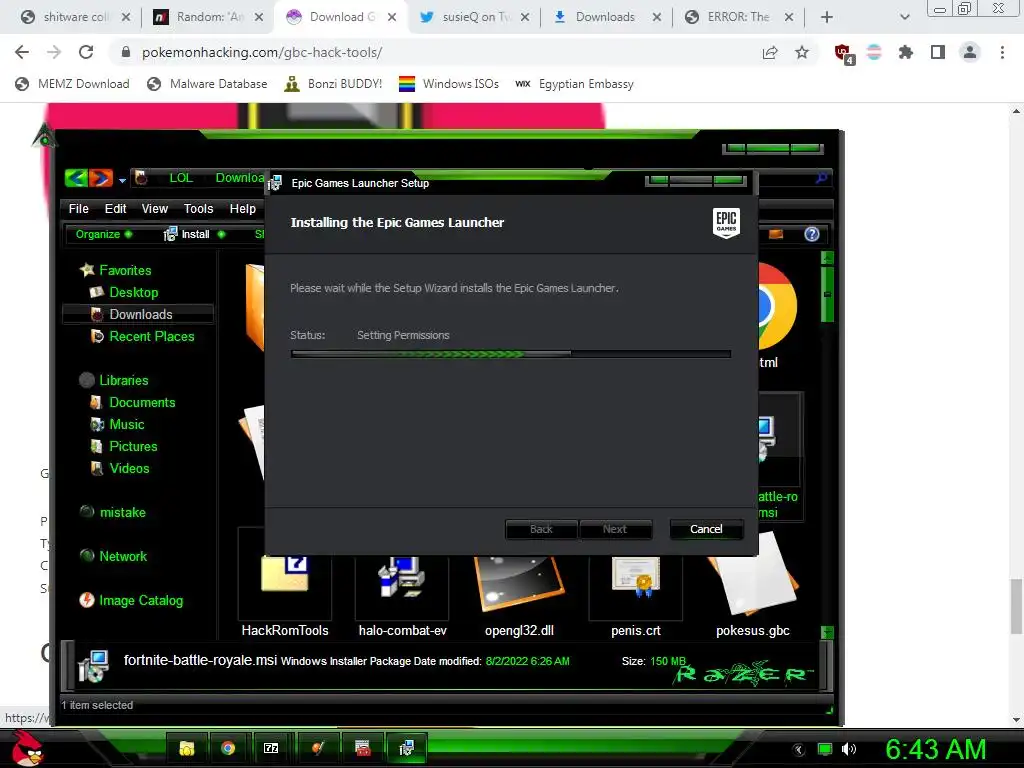The height and width of the screenshot is (768, 1024).
Task: Select Image Catalog in navigation pane
Action: (131, 600)
